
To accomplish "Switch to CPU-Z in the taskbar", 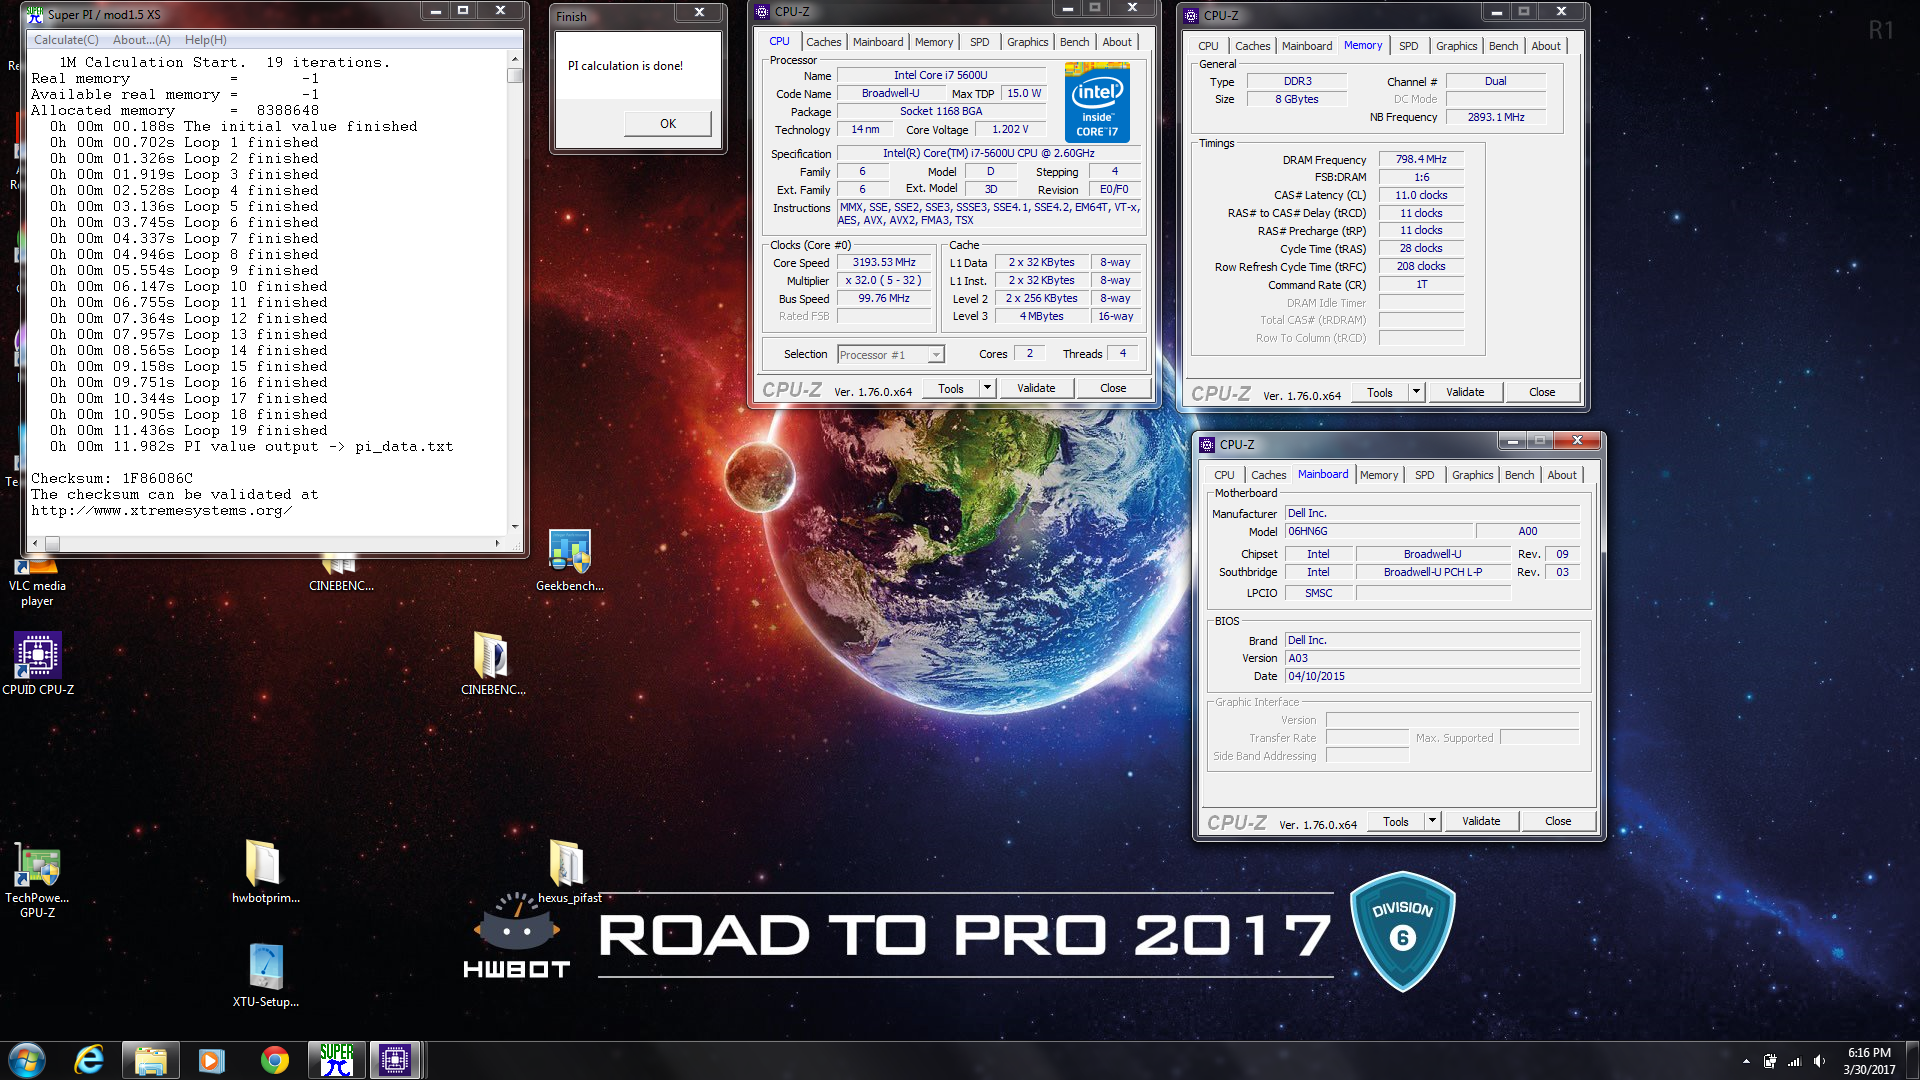I will [x=395, y=1060].
